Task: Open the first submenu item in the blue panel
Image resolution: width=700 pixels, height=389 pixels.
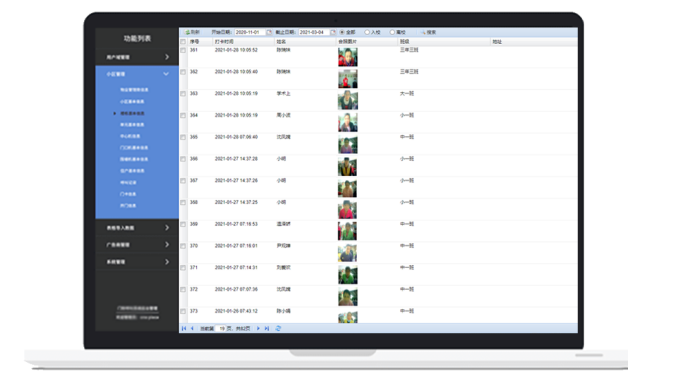Action: click(134, 90)
